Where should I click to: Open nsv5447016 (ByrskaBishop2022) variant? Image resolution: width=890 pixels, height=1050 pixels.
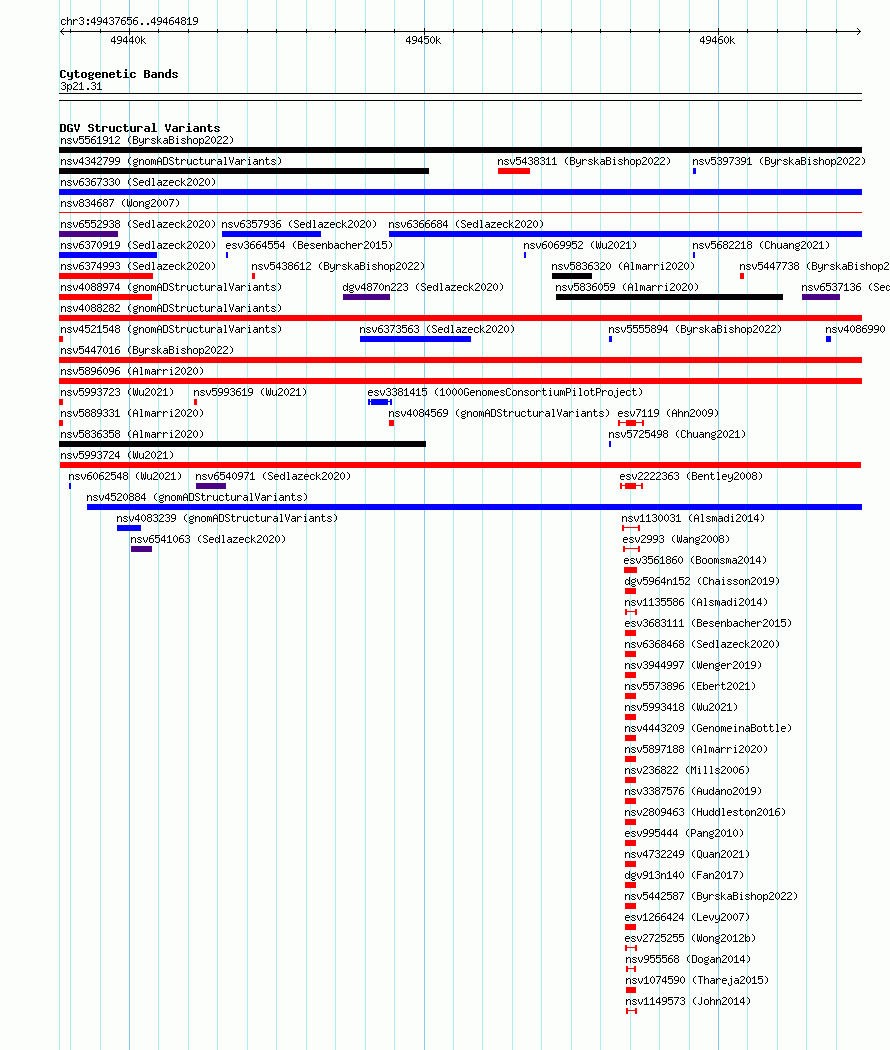[x=147, y=350]
